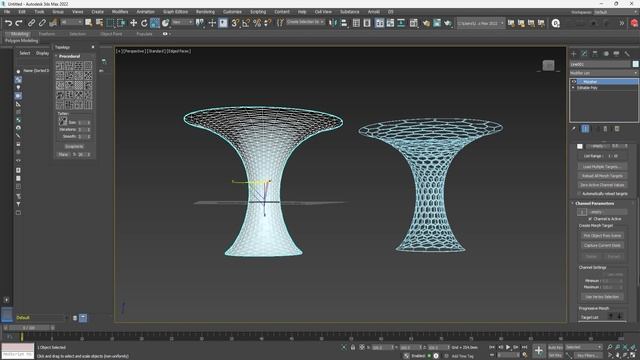The width and height of the screenshot is (640, 360).
Task: Toggle the Angle Snap icon
Action: (246, 23)
